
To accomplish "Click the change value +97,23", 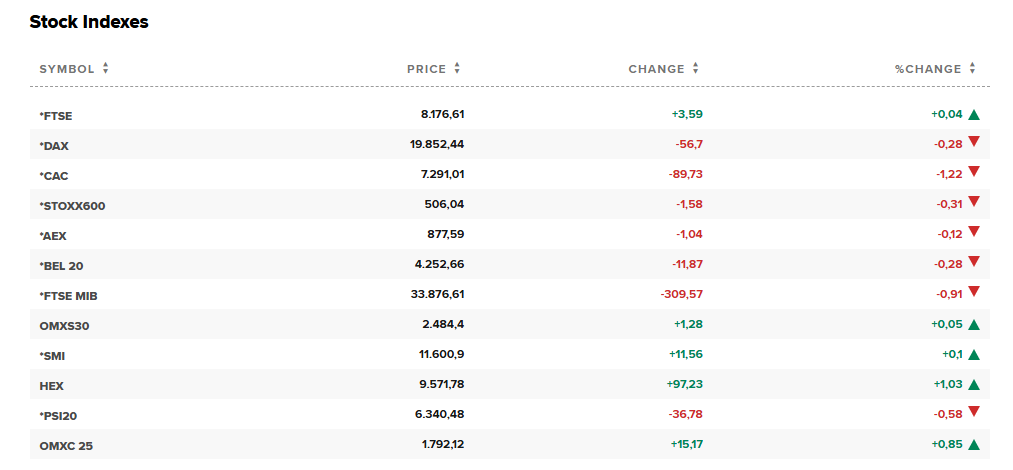I will click(x=685, y=385).
